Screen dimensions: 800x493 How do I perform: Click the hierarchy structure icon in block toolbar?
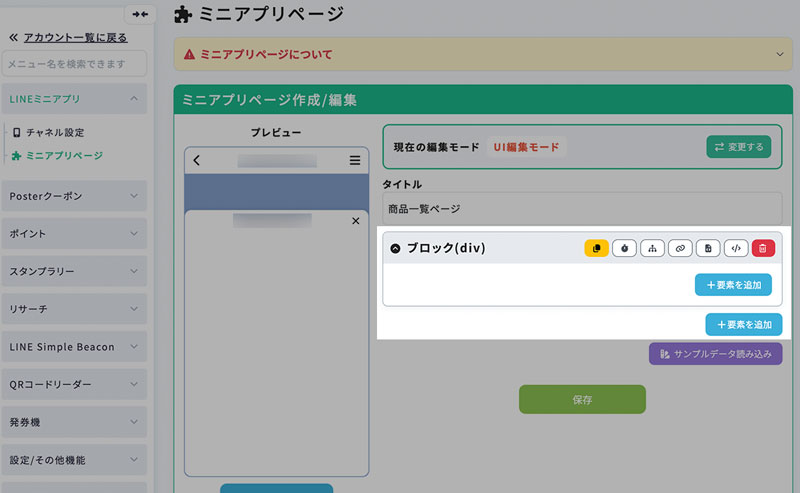point(652,248)
